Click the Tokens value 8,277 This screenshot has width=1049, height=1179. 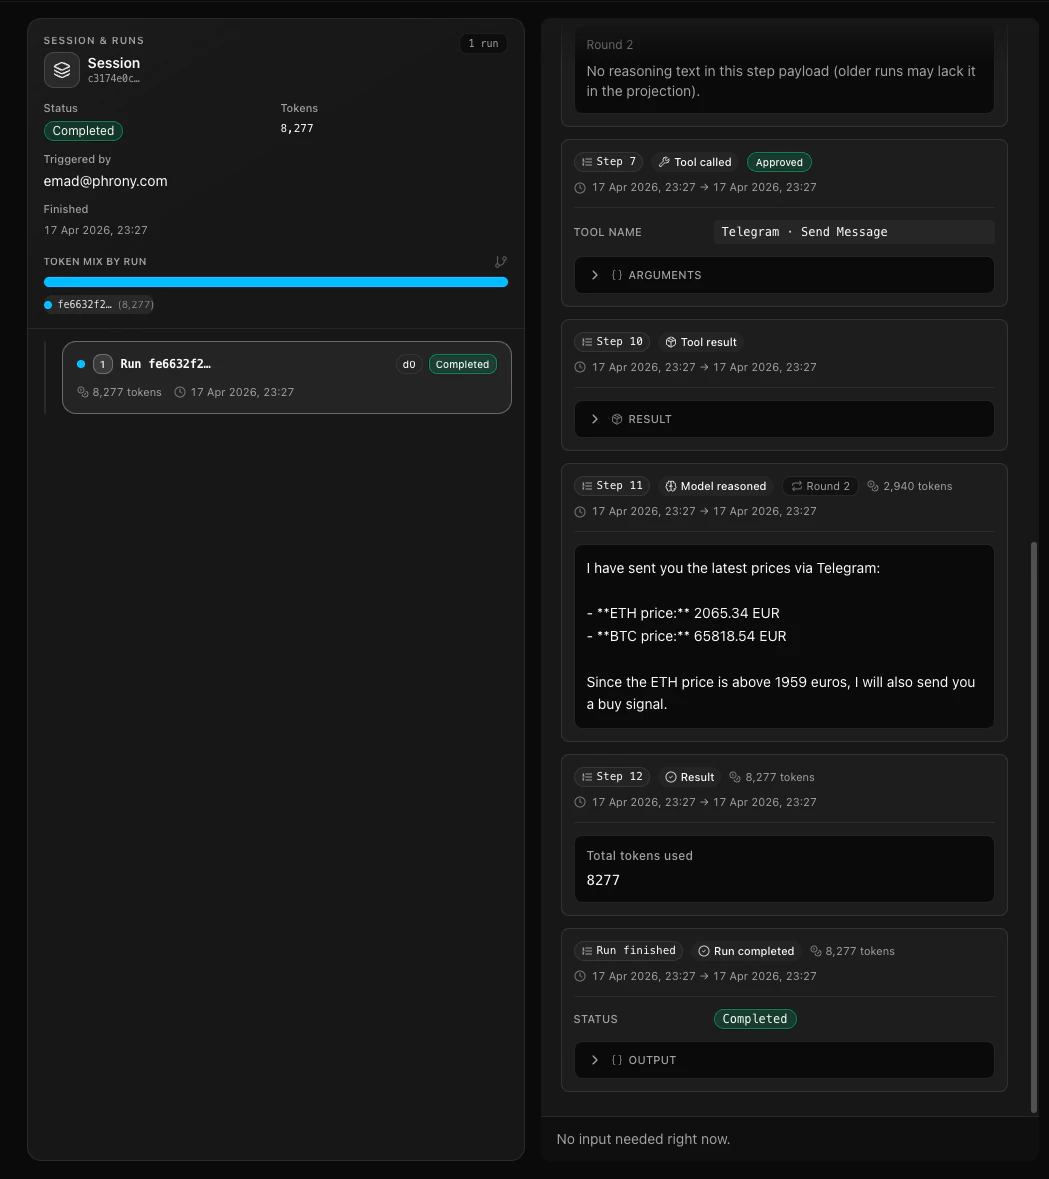click(297, 129)
